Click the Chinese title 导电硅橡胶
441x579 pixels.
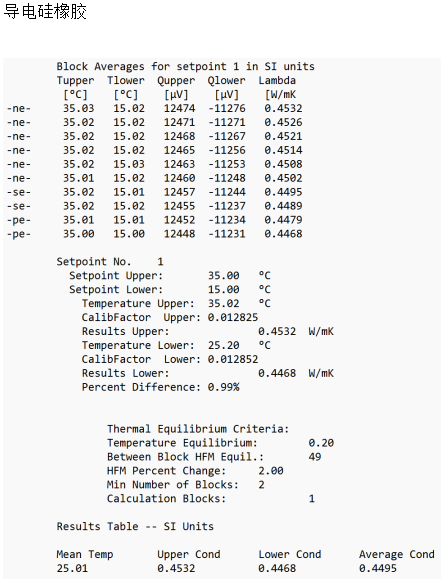(45, 11)
